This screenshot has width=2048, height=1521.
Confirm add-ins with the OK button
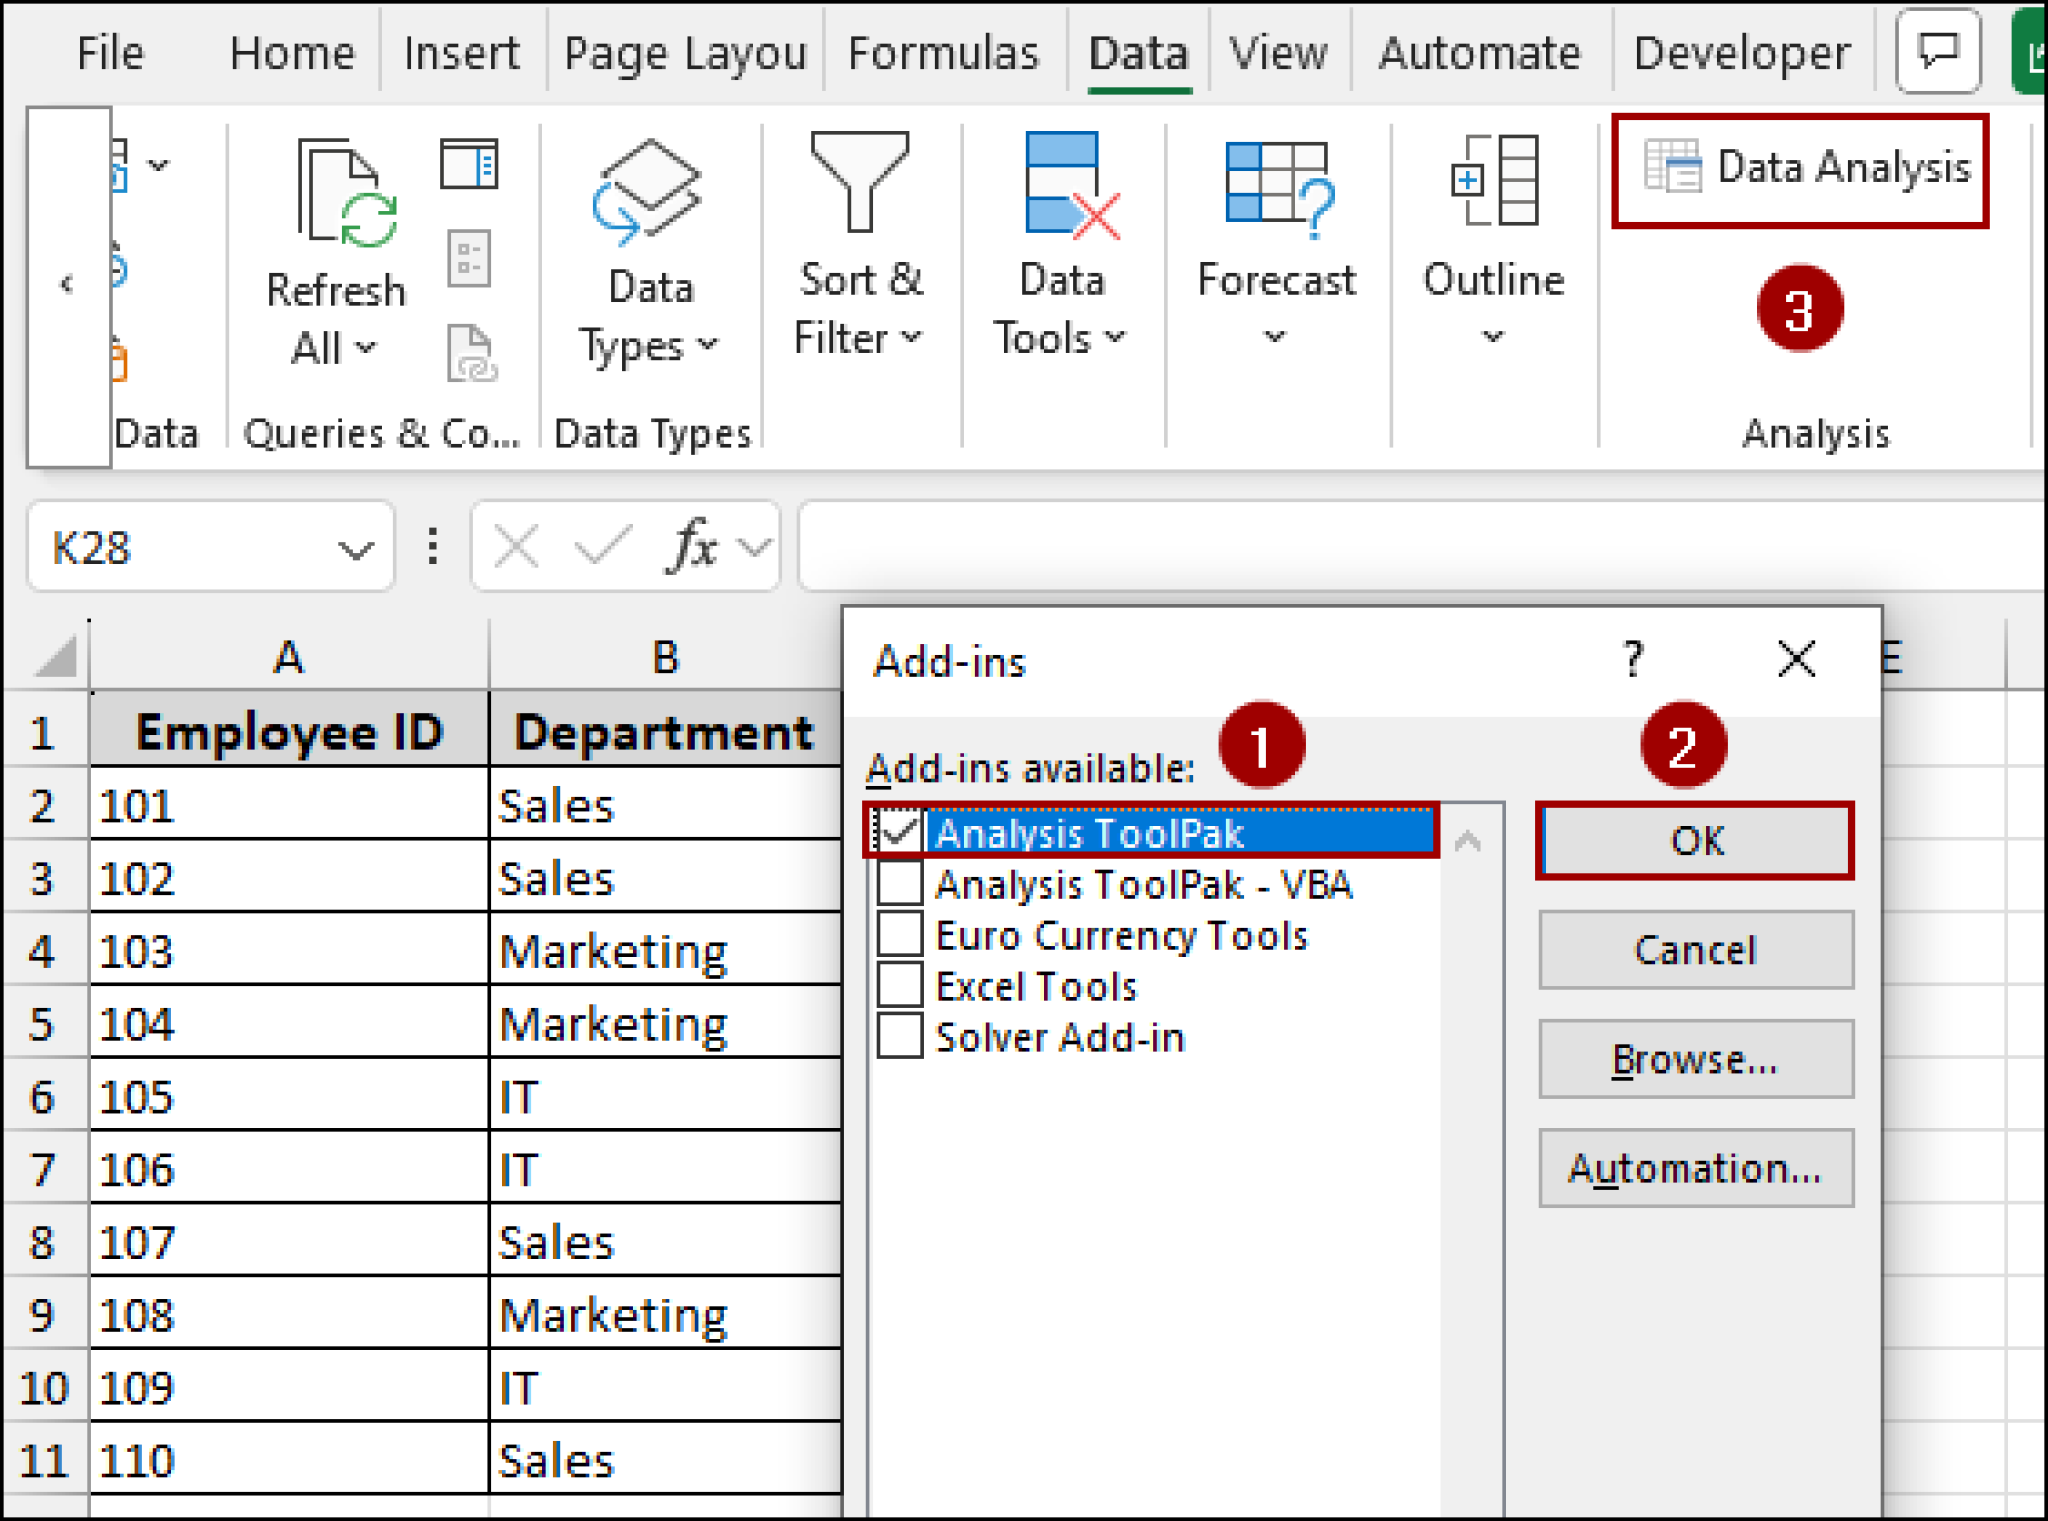1694,840
